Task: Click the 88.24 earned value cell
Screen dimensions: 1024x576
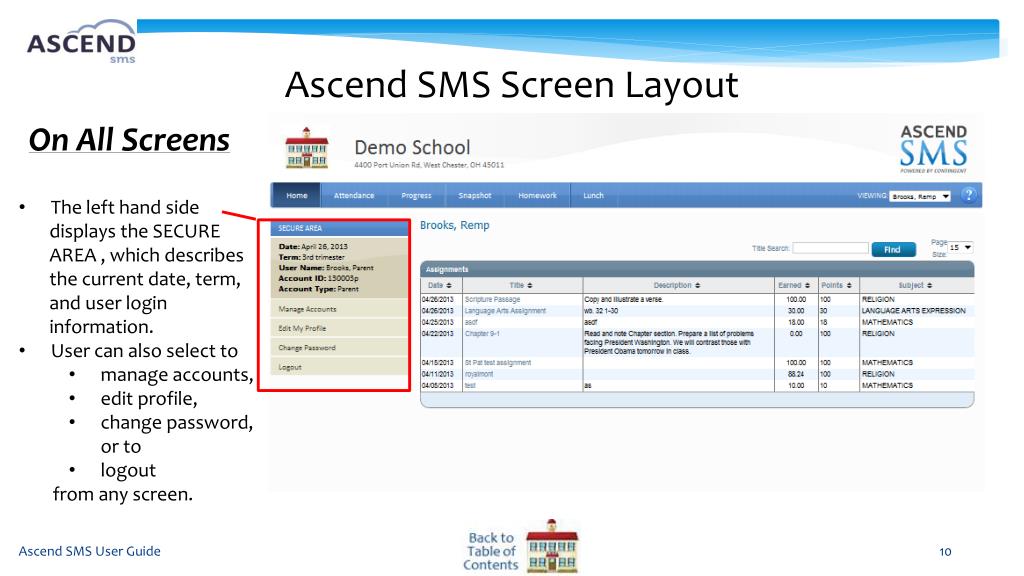Action: 795,374
